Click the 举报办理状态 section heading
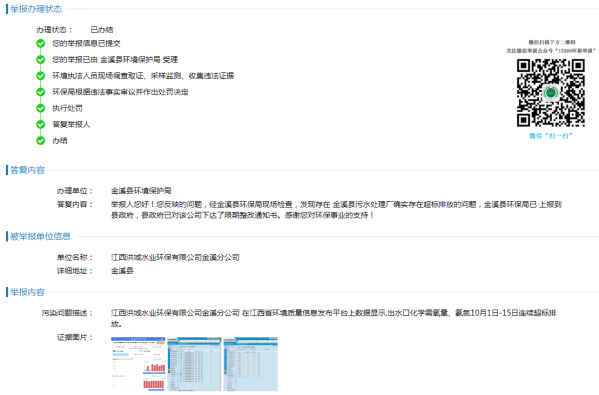 pyautogui.click(x=36, y=9)
